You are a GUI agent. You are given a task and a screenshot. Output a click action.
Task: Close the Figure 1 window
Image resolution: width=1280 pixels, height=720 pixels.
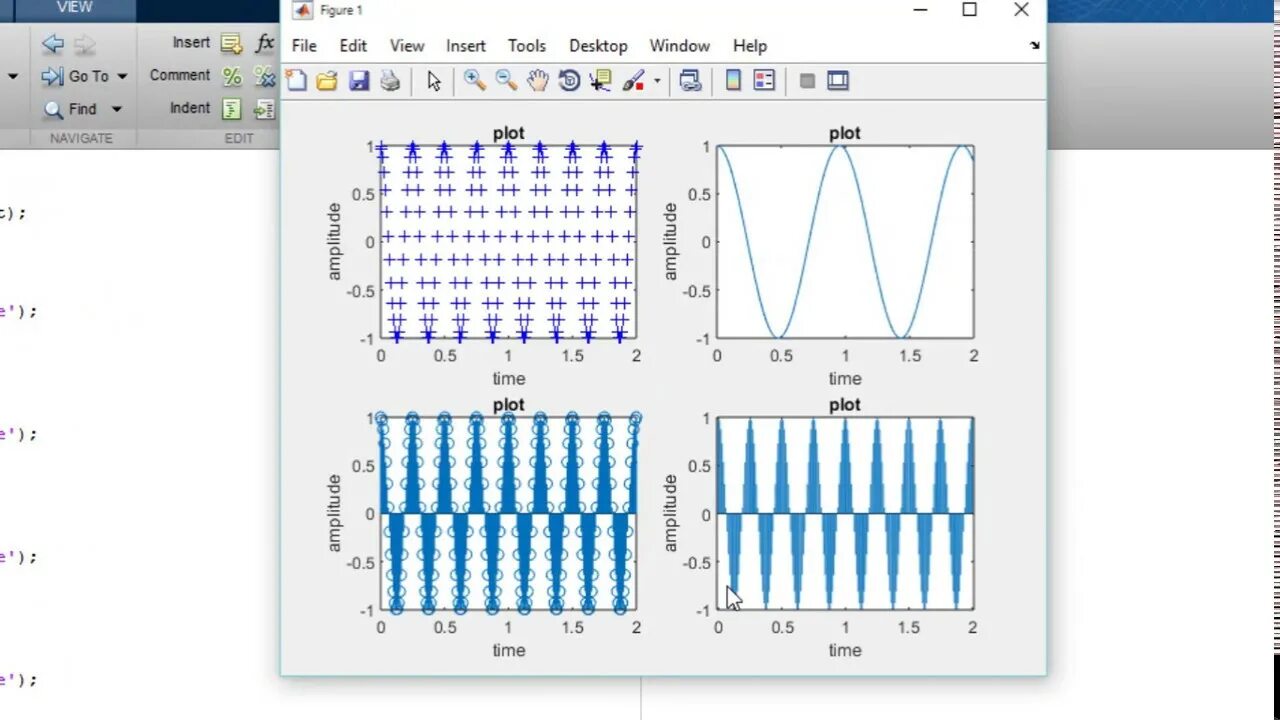pyautogui.click(x=1020, y=10)
